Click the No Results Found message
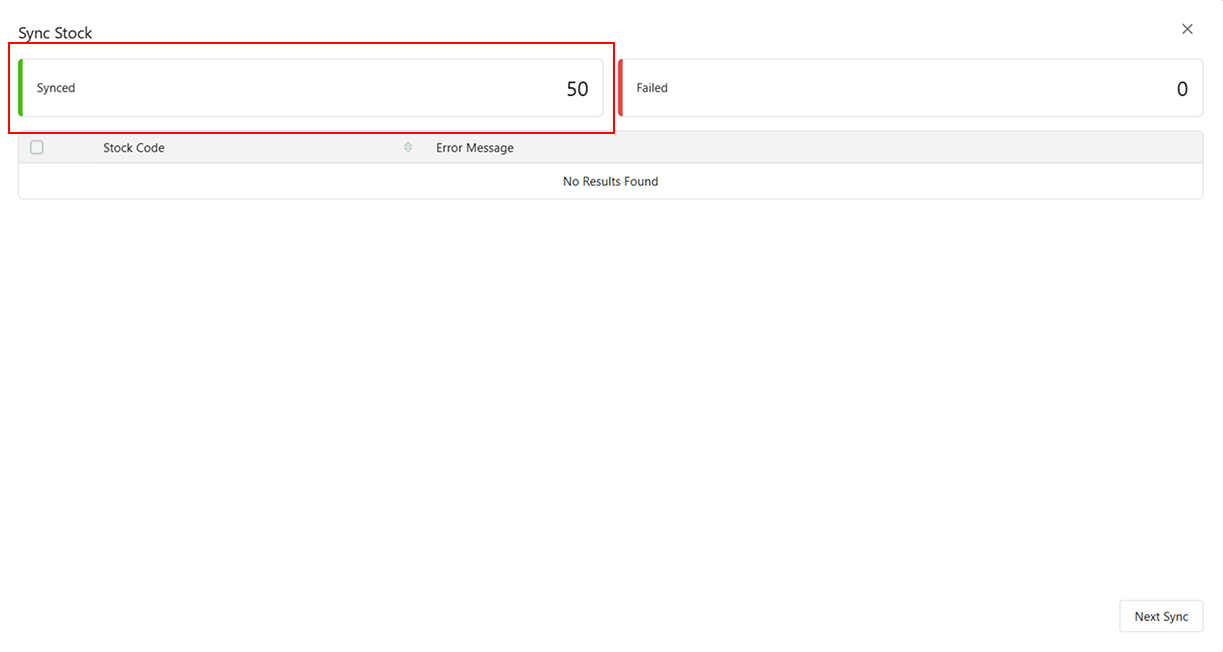 tap(610, 181)
